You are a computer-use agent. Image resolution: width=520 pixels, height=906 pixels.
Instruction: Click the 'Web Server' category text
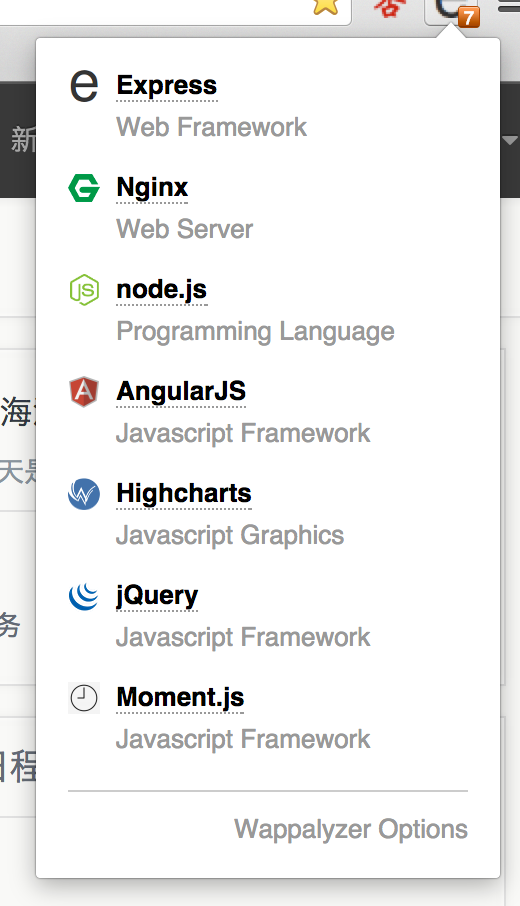(185, 229)
